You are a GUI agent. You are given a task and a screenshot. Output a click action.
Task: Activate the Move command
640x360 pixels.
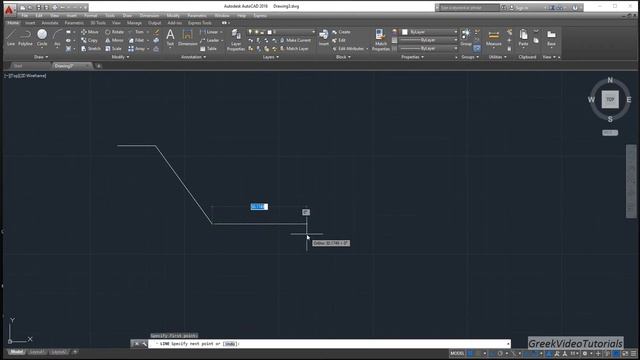[x=90, y=32]
